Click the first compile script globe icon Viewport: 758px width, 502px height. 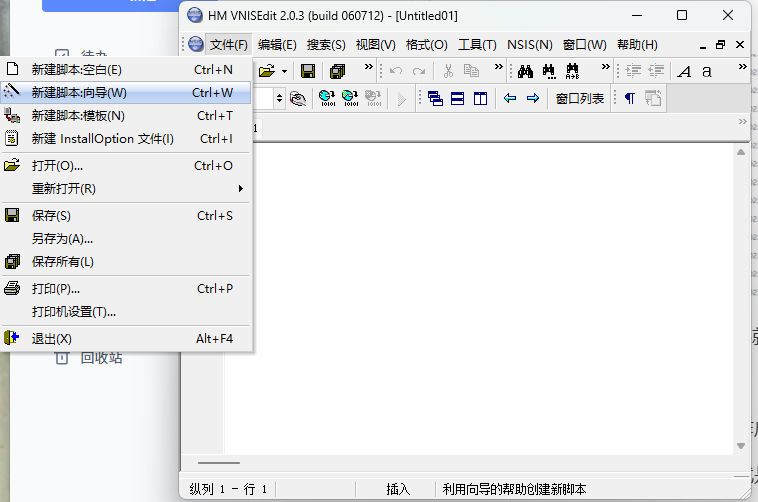point(327,99)
